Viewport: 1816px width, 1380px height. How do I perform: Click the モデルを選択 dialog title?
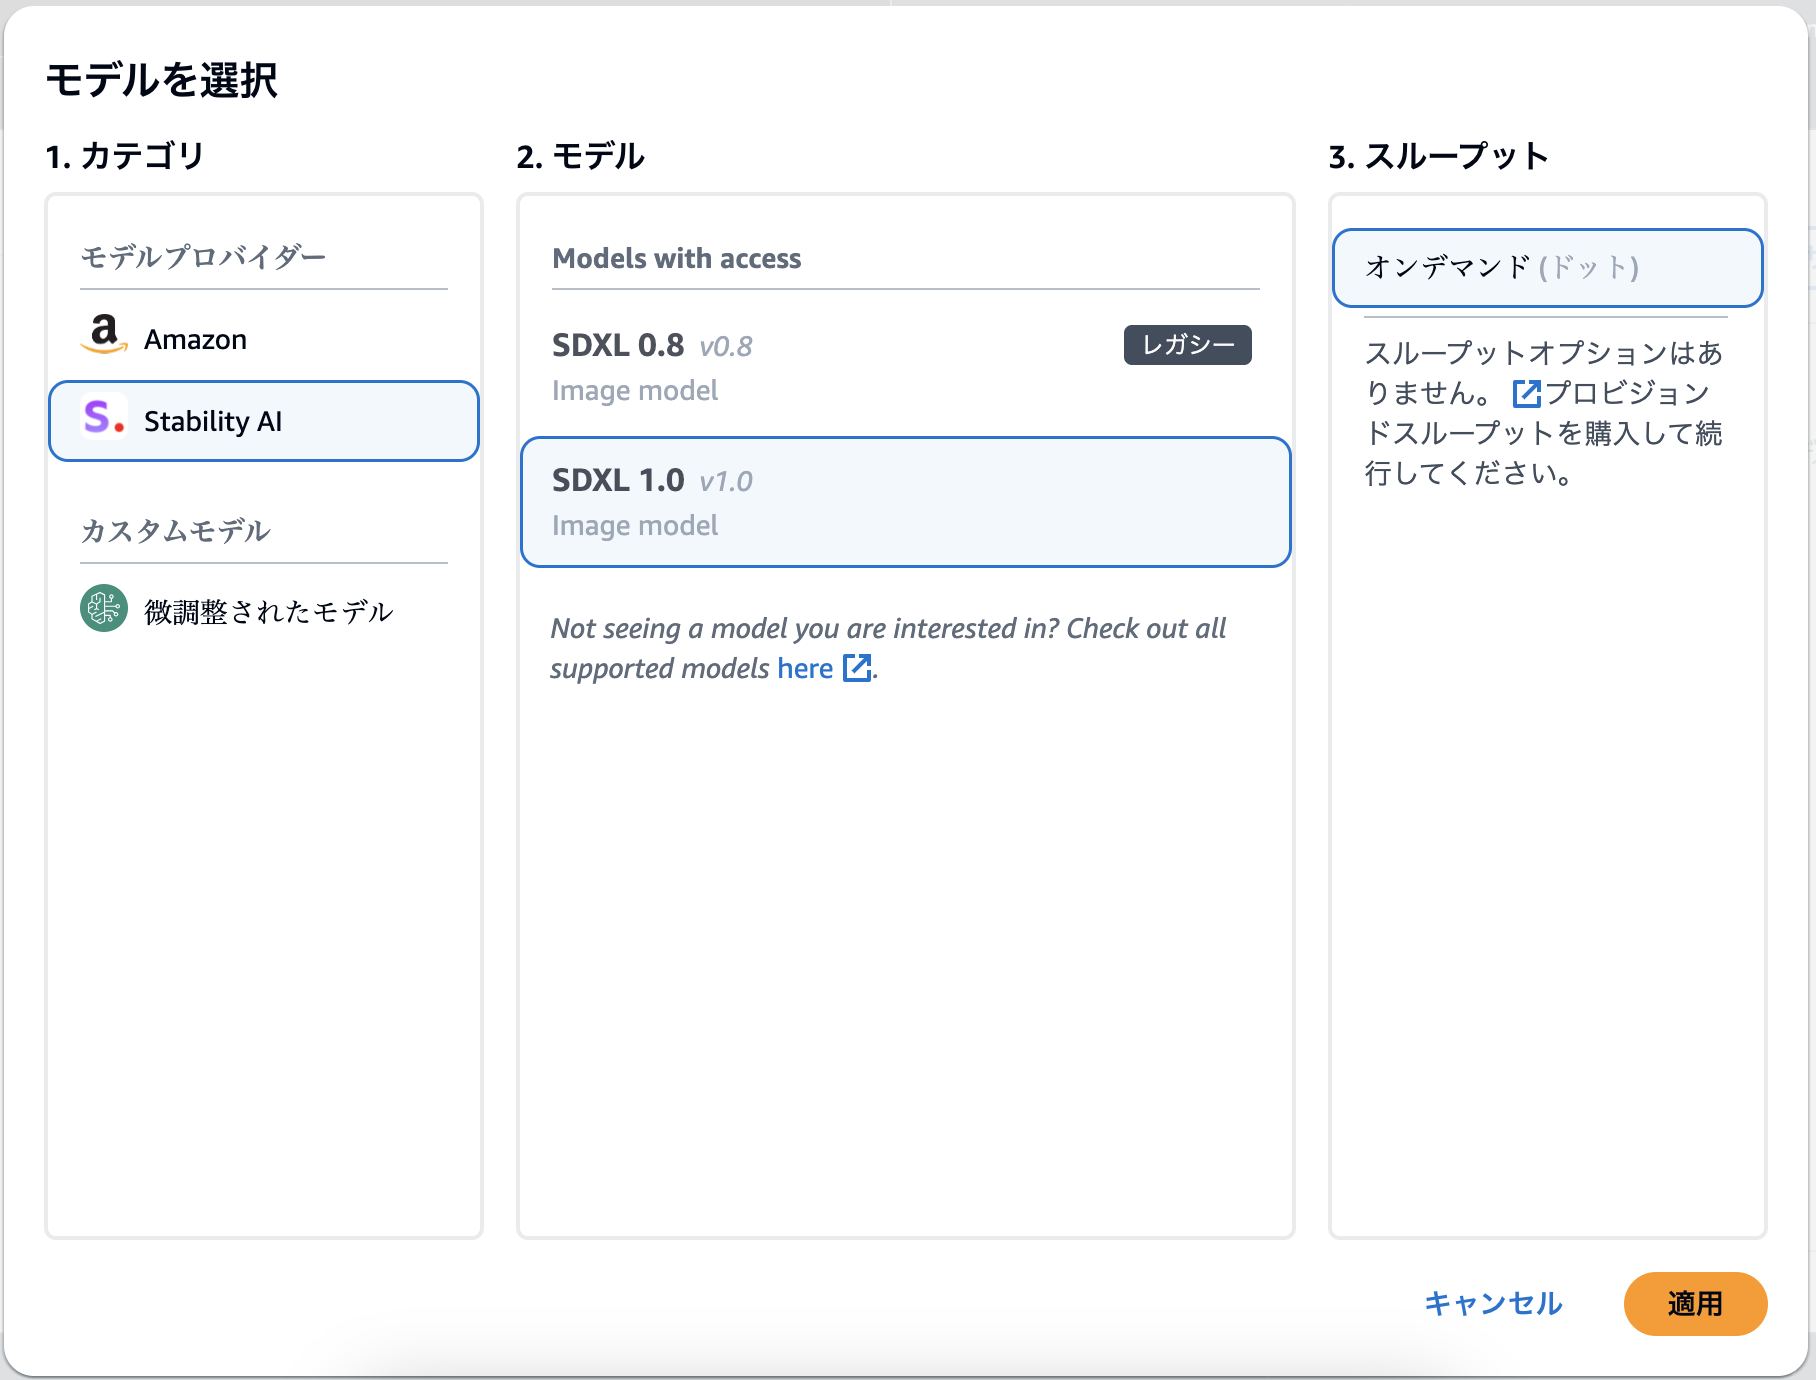tap(162, 80)
